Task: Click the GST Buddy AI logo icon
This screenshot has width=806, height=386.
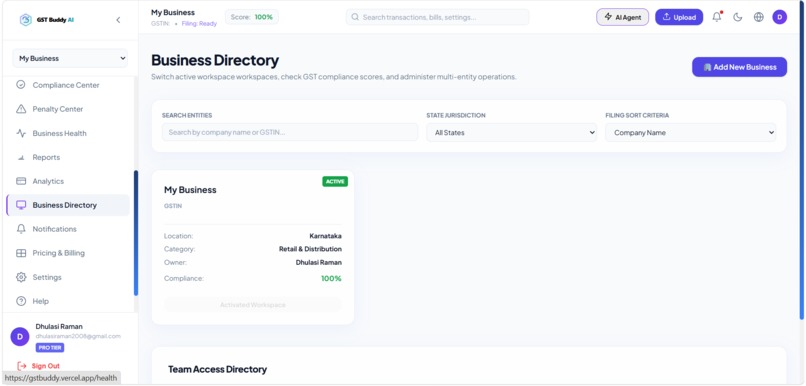Action: click(x=26, y=20)
